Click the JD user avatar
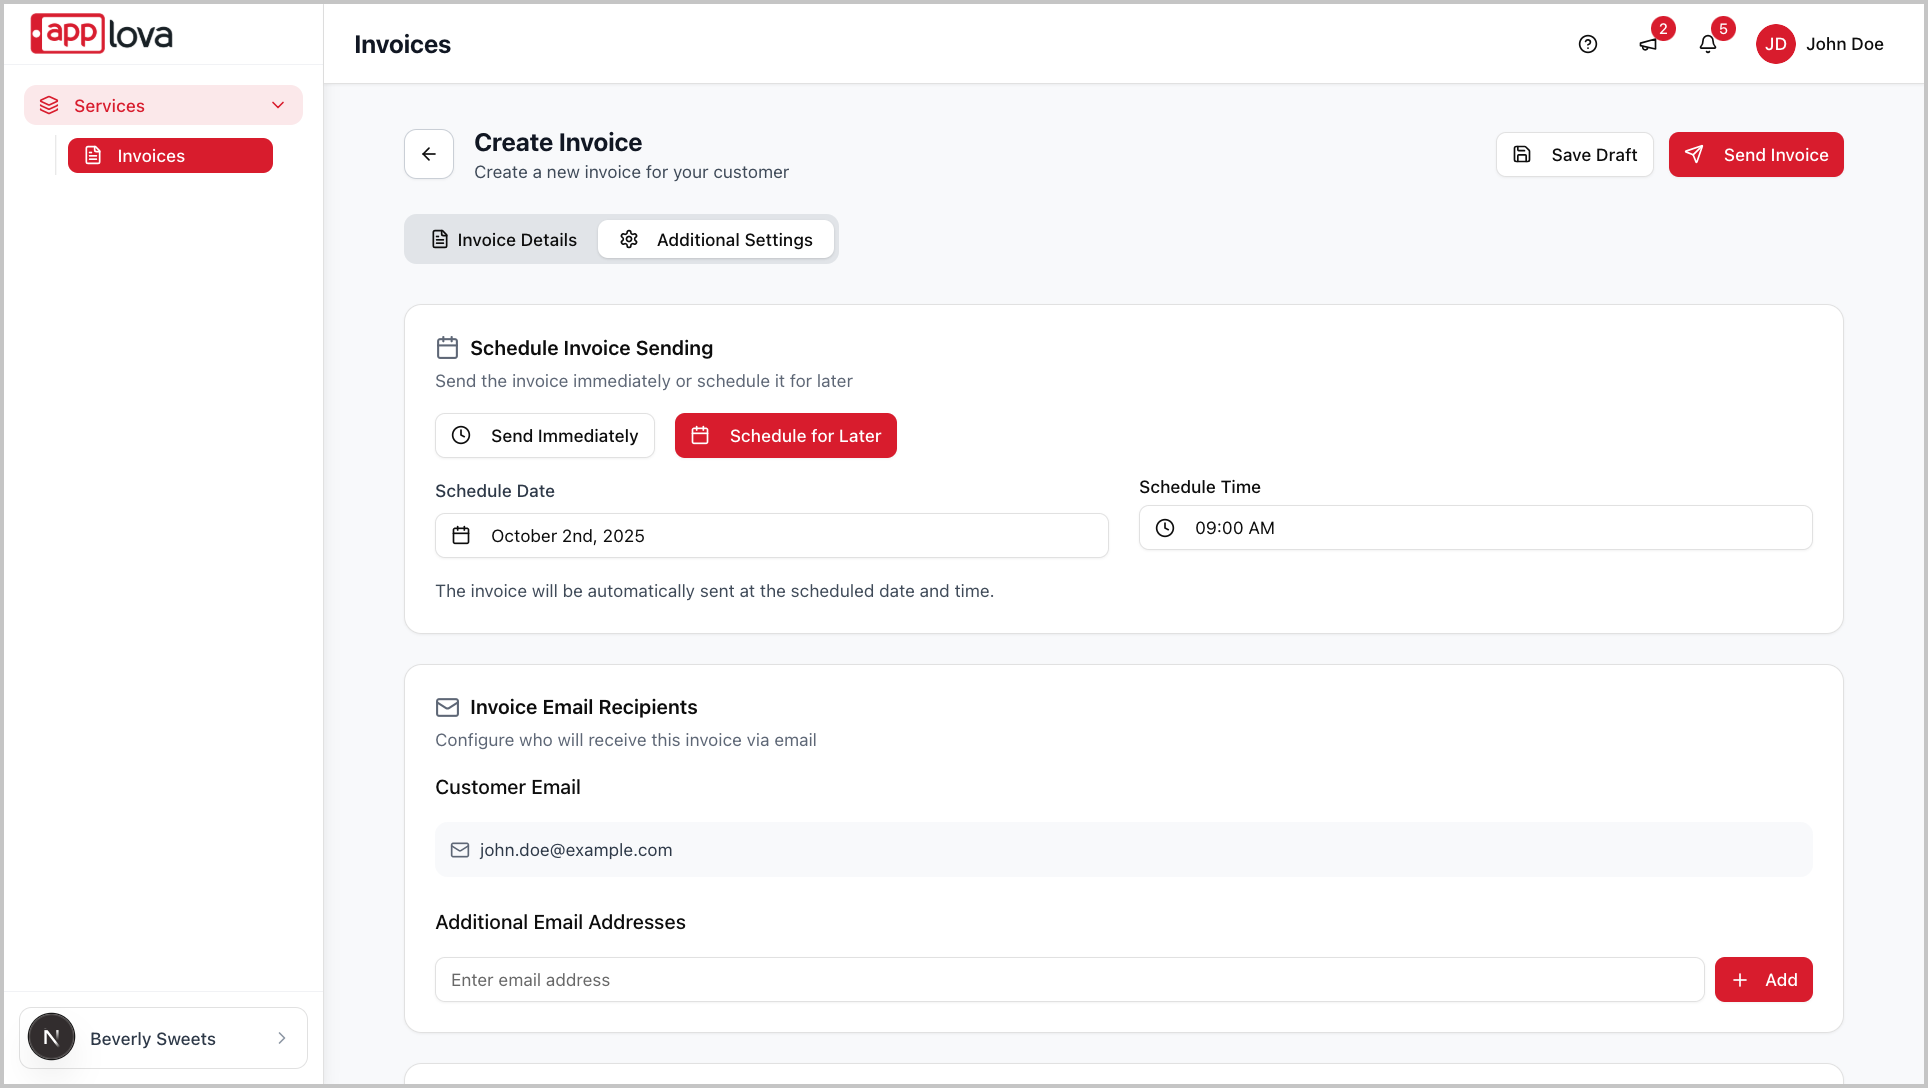This screenshot has height=1088, width=1928. (x=1776, y=44)
